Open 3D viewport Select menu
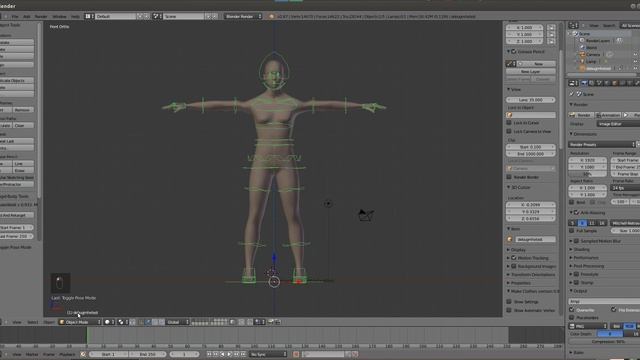The height and width of the screenshot is (360, 640). pyautogui.click(x=33, y=322)
